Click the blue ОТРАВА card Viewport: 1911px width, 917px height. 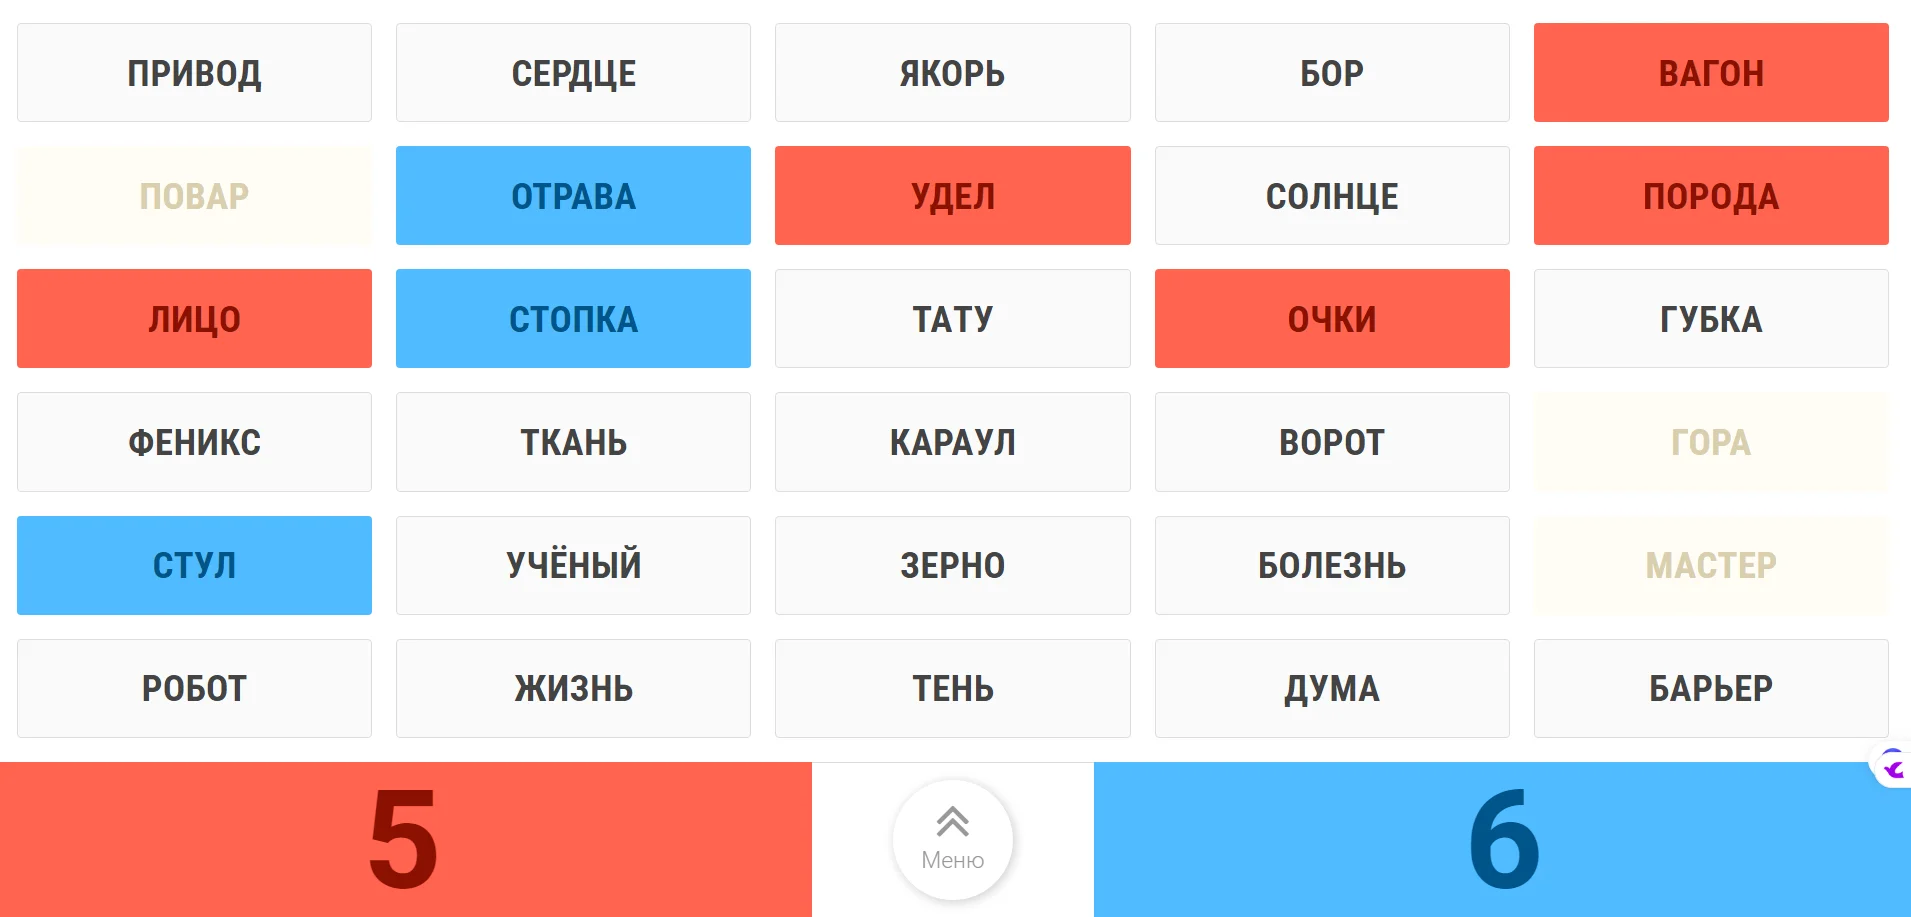coord(573,196)
